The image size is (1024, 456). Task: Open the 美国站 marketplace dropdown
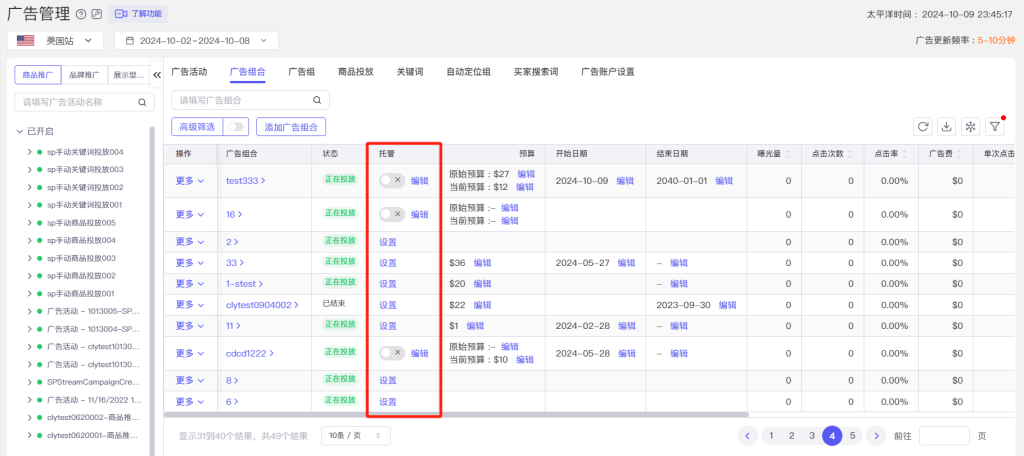(x=56, y=41)
